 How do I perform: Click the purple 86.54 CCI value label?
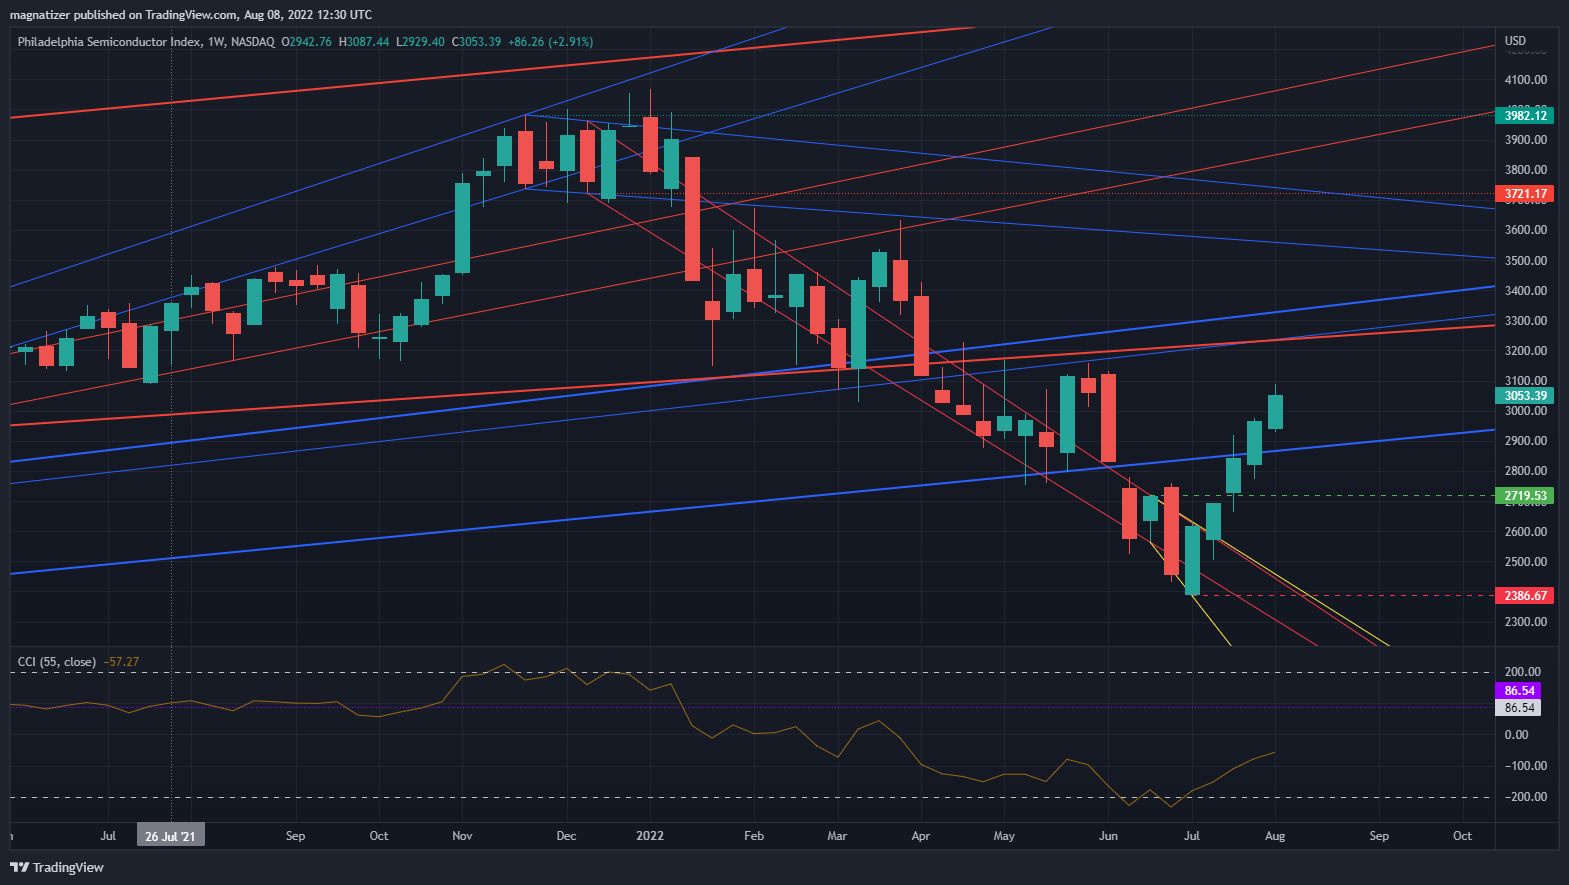(1518, 691)
